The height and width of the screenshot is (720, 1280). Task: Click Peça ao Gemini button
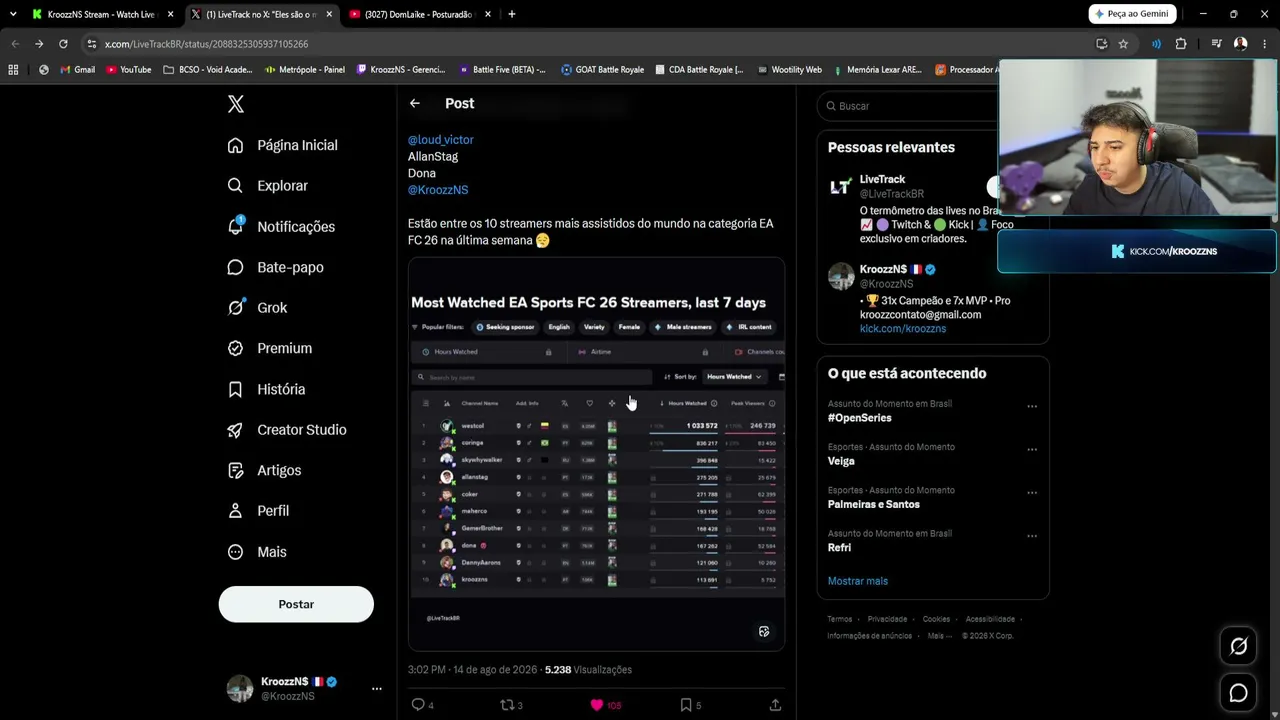[1132, 14]
